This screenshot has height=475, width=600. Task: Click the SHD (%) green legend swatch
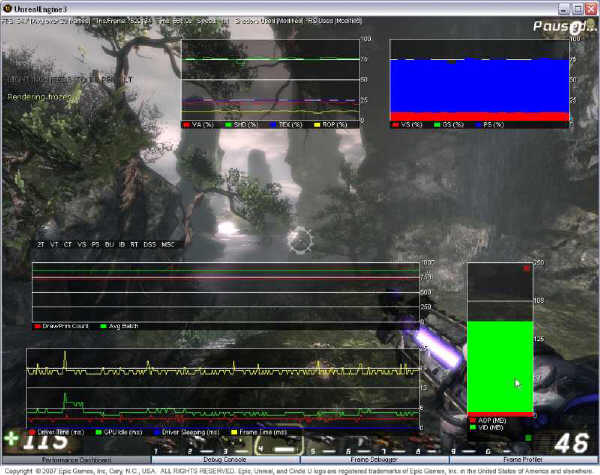(229, 125)
